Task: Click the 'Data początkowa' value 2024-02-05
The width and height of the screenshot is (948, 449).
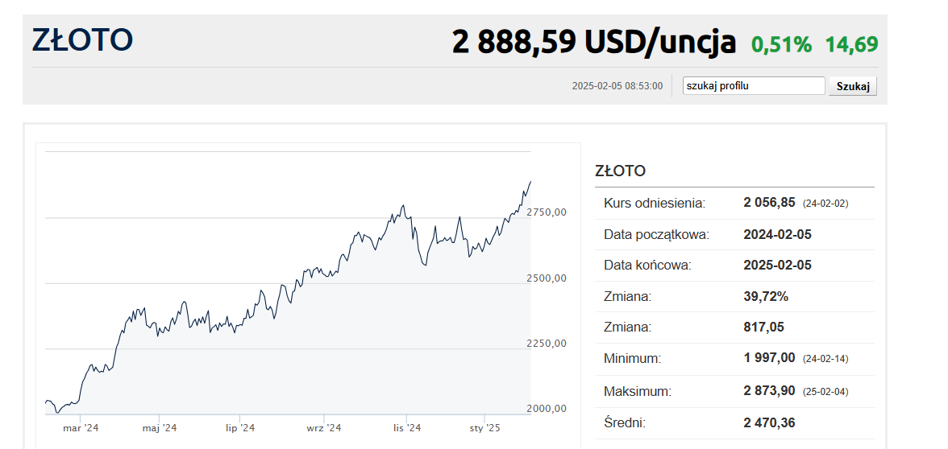Action: click(x=780, y=234)
